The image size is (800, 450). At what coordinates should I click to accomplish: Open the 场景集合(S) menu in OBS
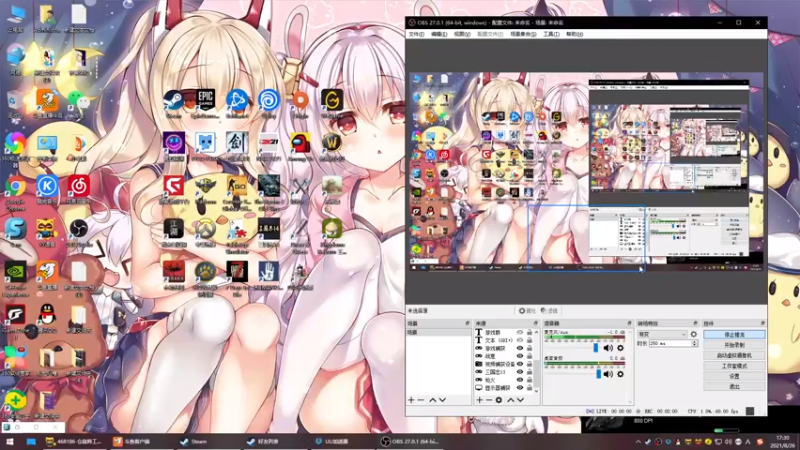click(x=523, y=34)
